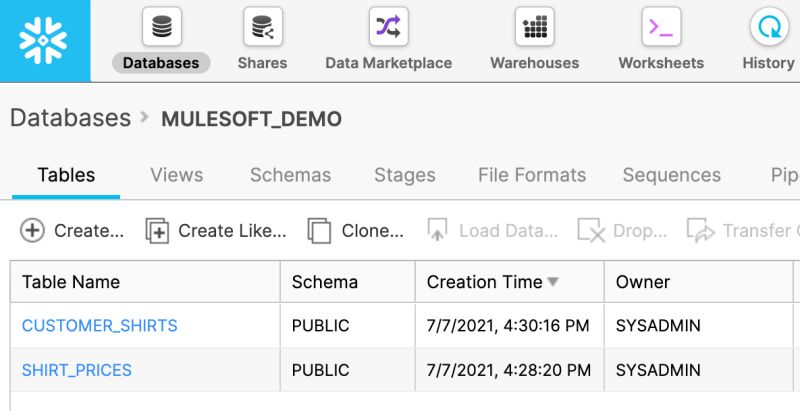Switch to the Sequences tab
This screenshot has height=411, width=800.
[671, 175]
